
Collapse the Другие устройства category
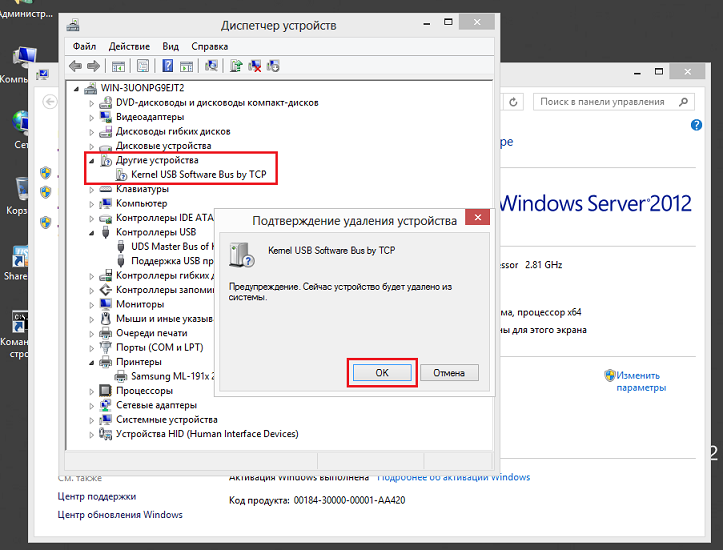click(93, 160)
